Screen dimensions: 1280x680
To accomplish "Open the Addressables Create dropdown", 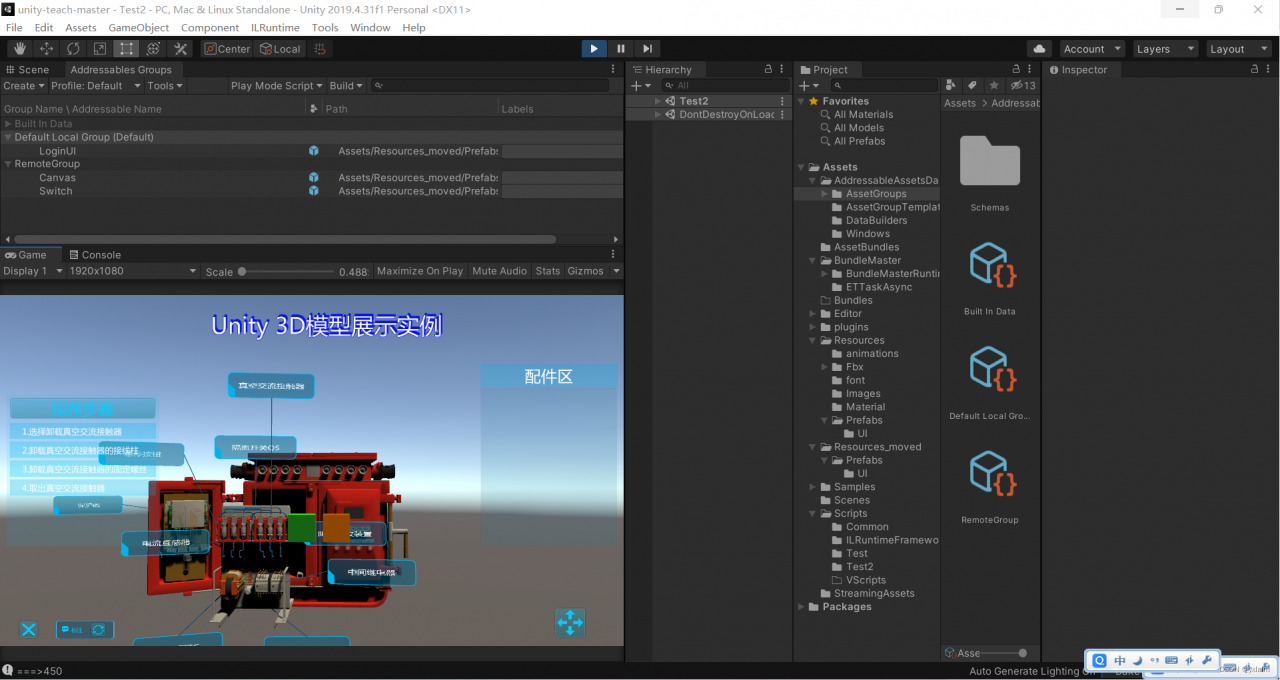I will (x=24, y=86).
